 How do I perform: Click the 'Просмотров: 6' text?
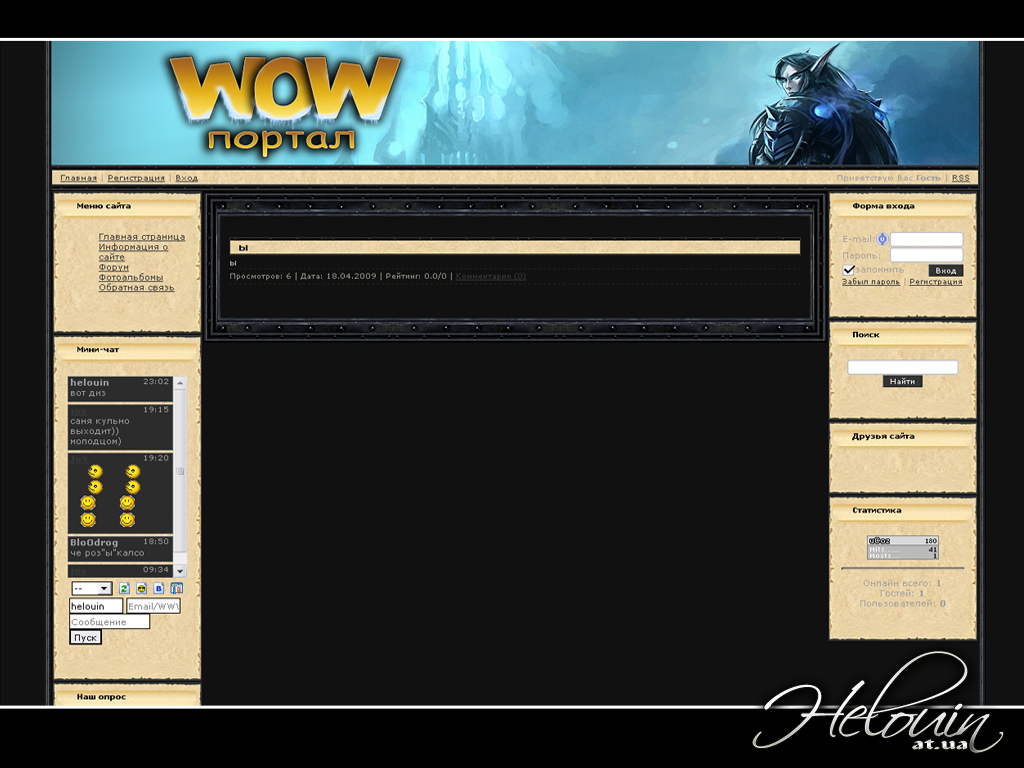click(x=261, y=276)
